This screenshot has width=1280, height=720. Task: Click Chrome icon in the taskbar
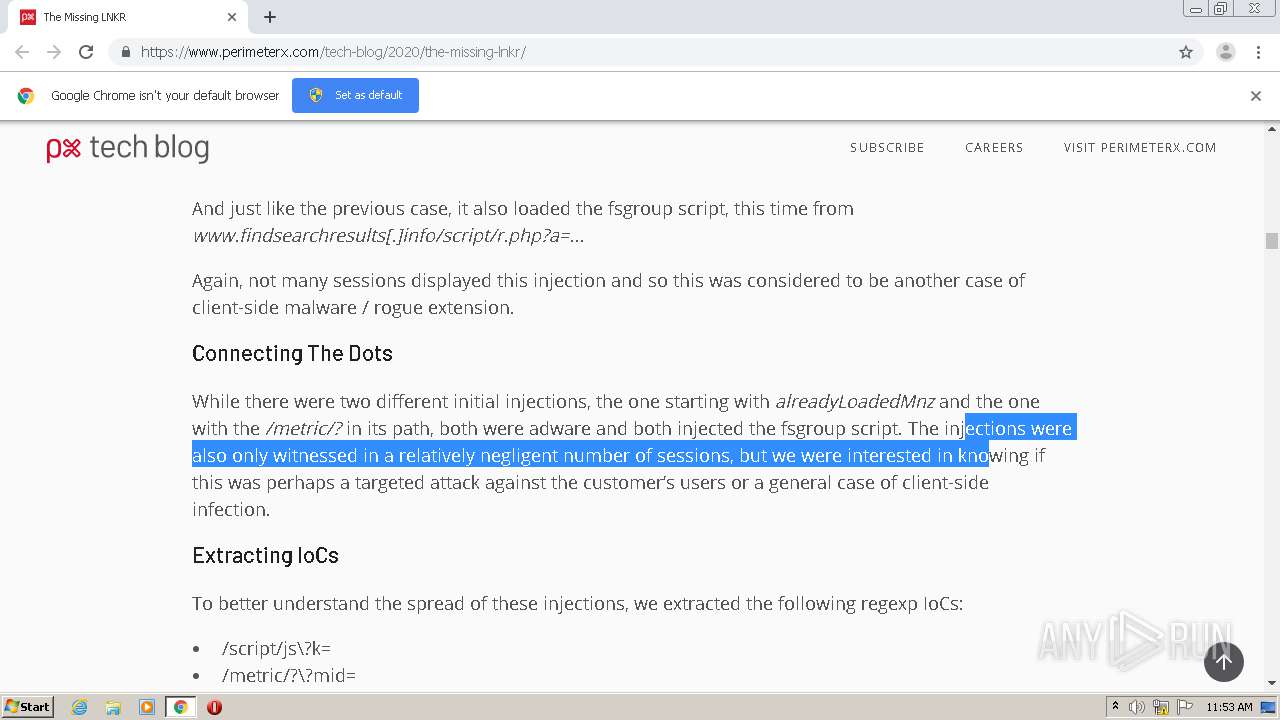pyautogui.click(x=180, y=707)
